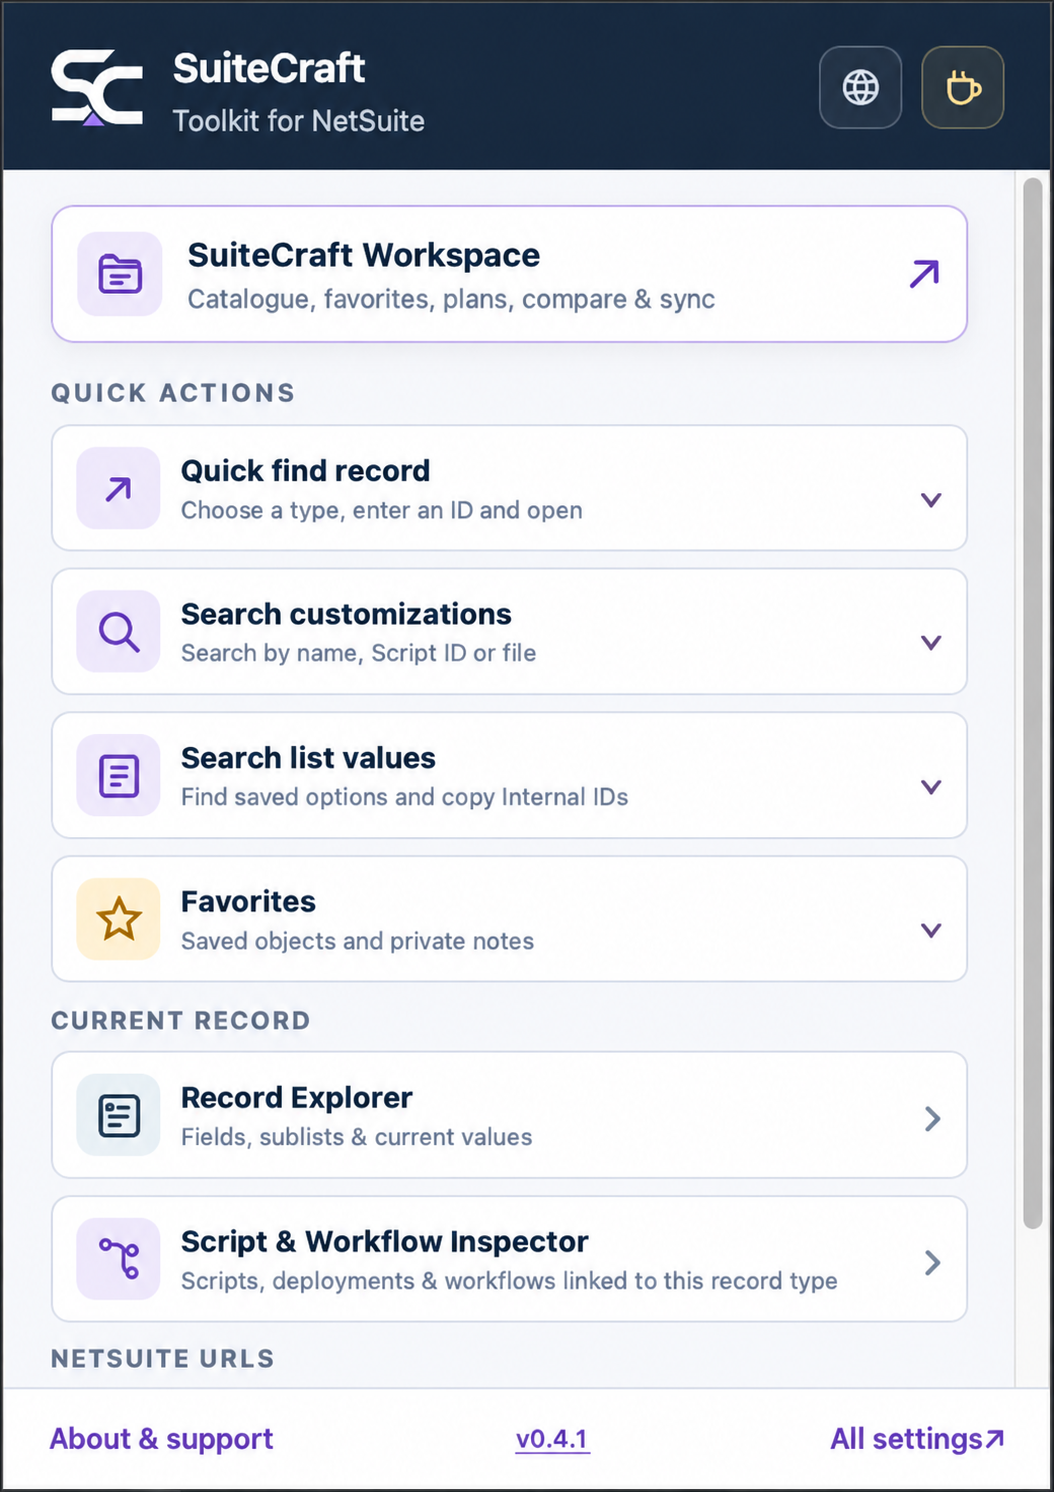Click 'Search by name, Script ID or file'
This screenshot has width=1054, height=1492.
[x=358, y=653]
